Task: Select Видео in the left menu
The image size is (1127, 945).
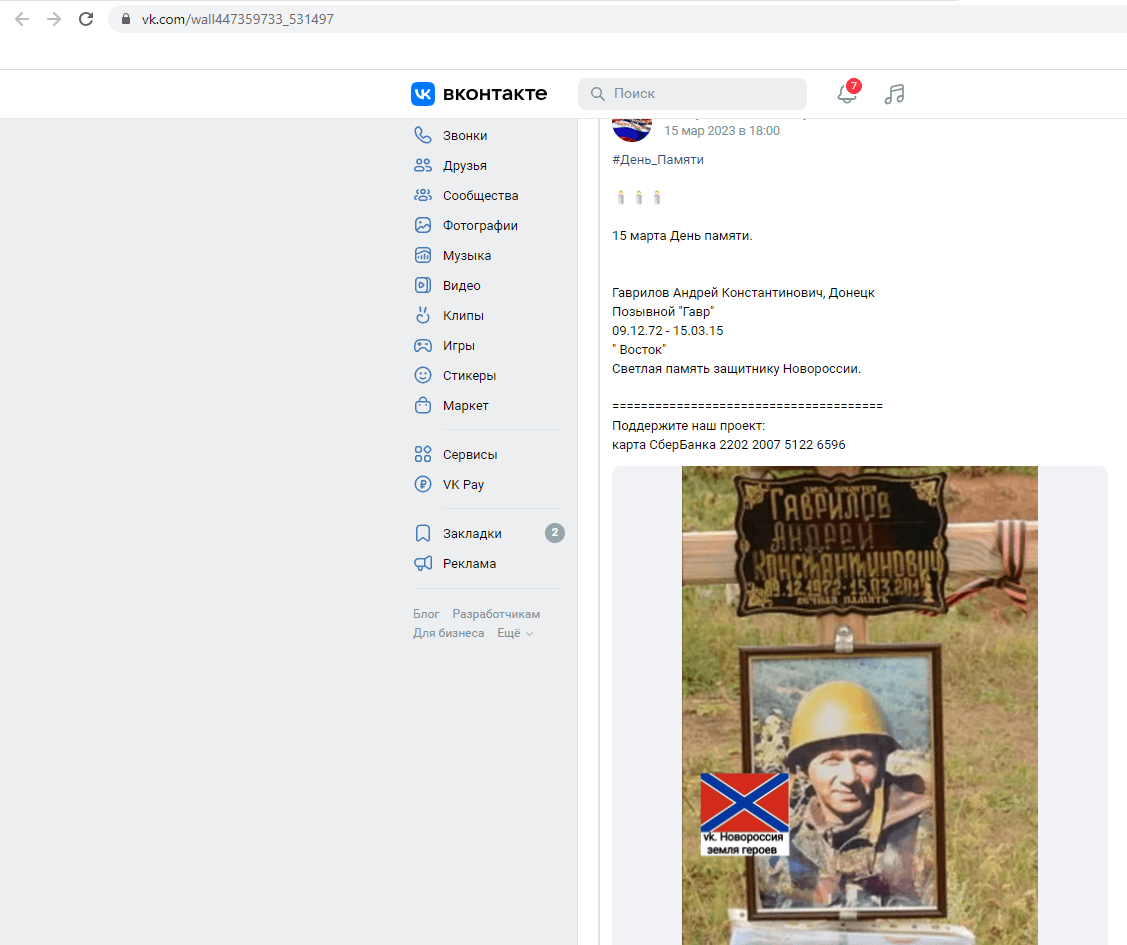Action: point(461,286)
